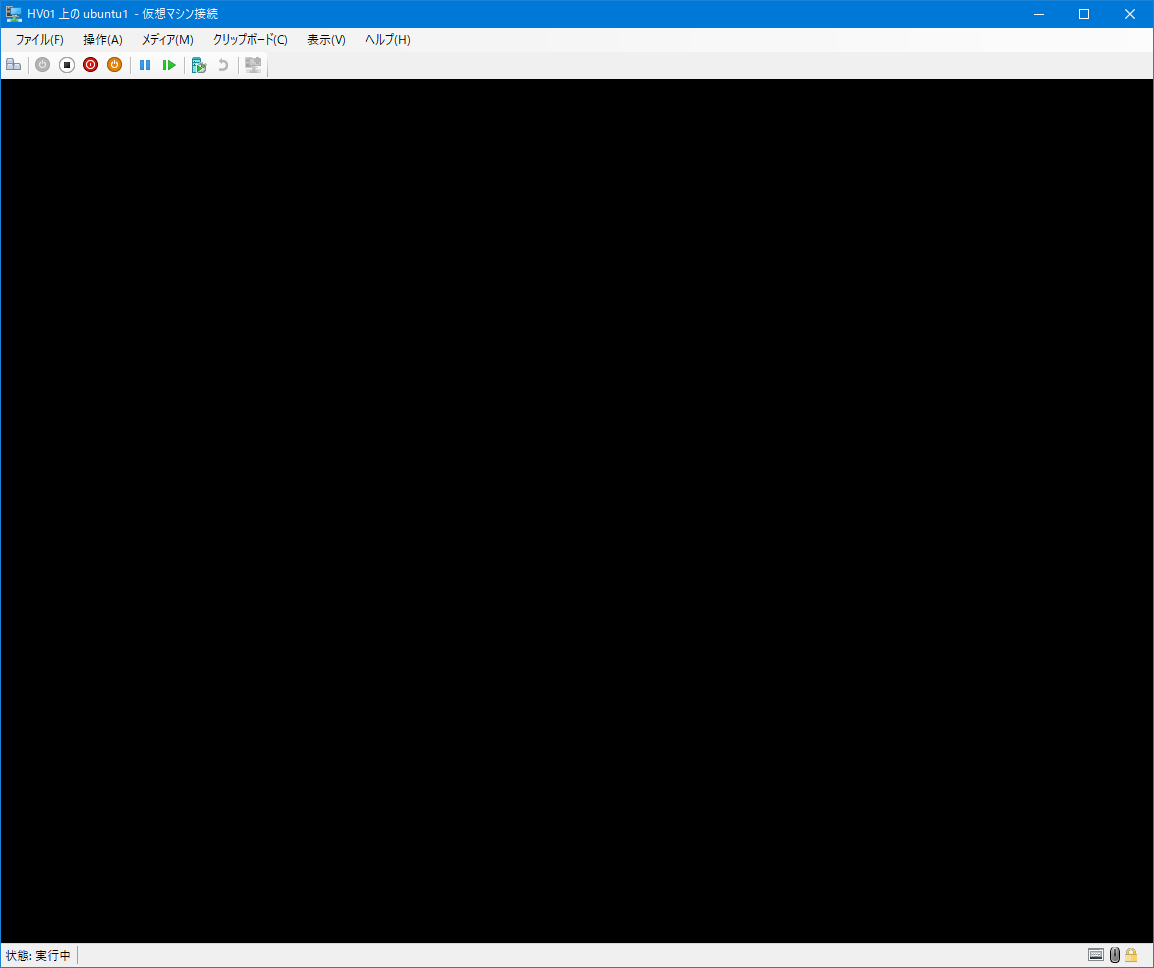Shut down the guest OS

(x=90, y=64)
